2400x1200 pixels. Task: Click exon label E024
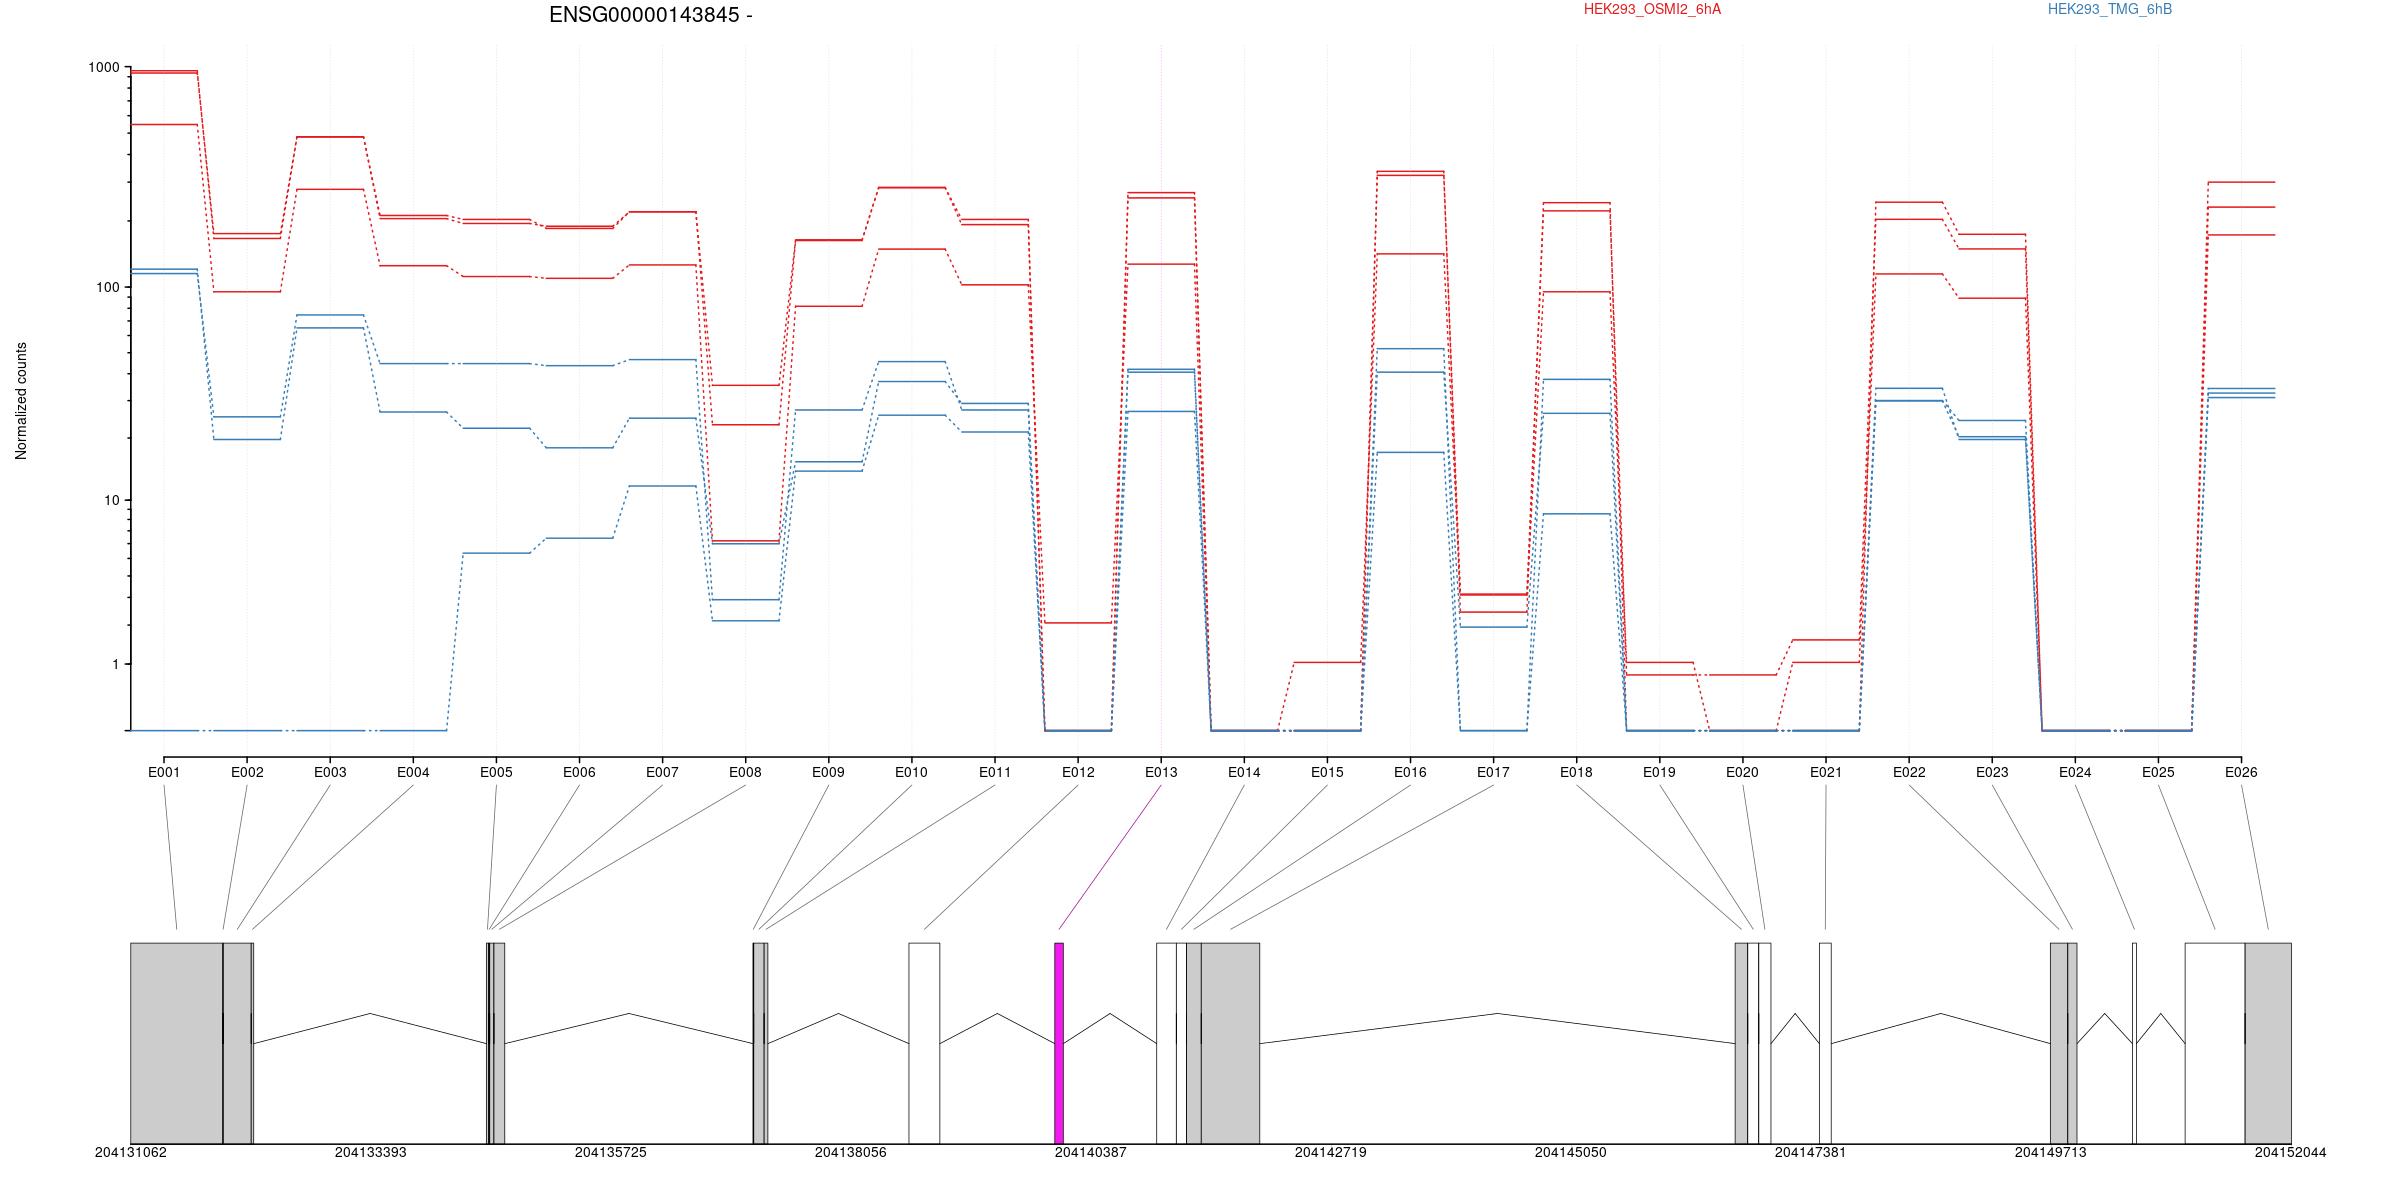(x=2075, y=772)
